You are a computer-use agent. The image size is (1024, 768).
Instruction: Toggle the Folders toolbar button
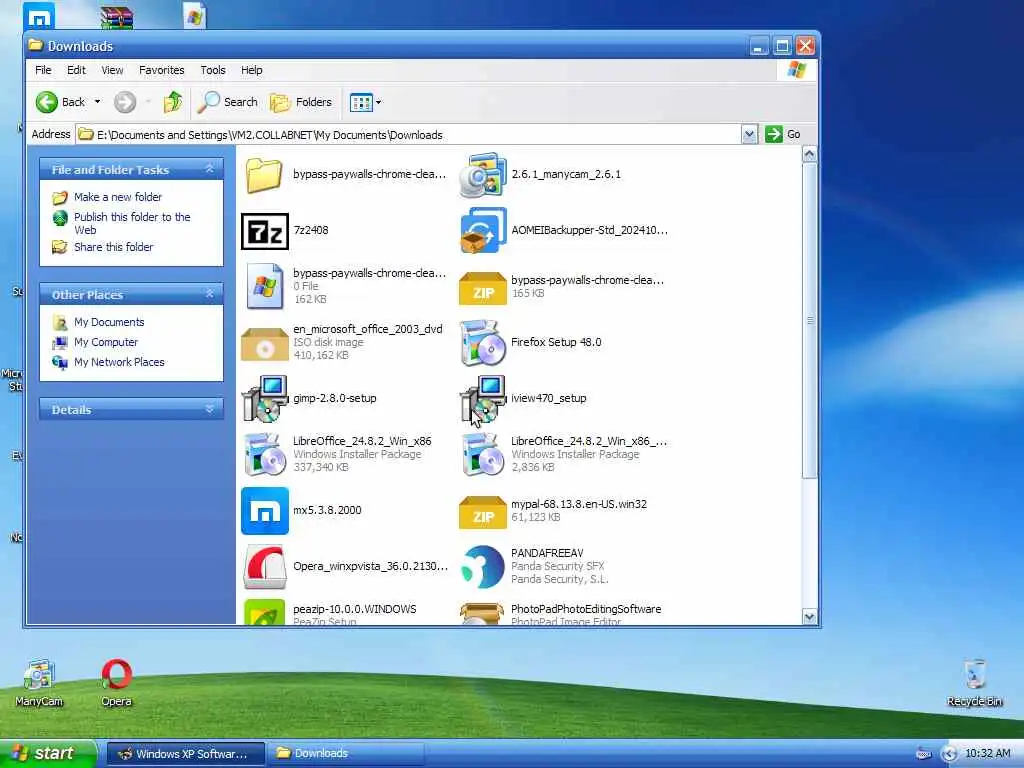(301, 102)
